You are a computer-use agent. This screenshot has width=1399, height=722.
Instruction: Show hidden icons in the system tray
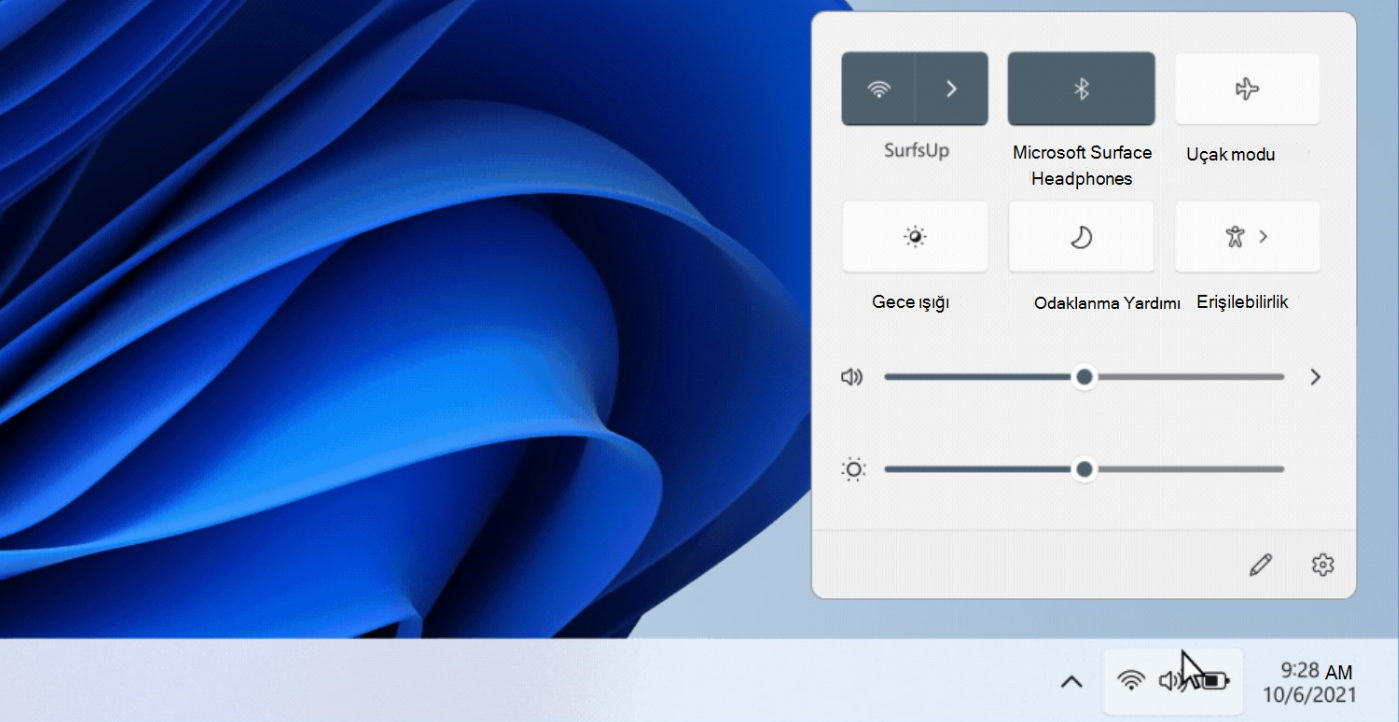[x=1071, y=681]
